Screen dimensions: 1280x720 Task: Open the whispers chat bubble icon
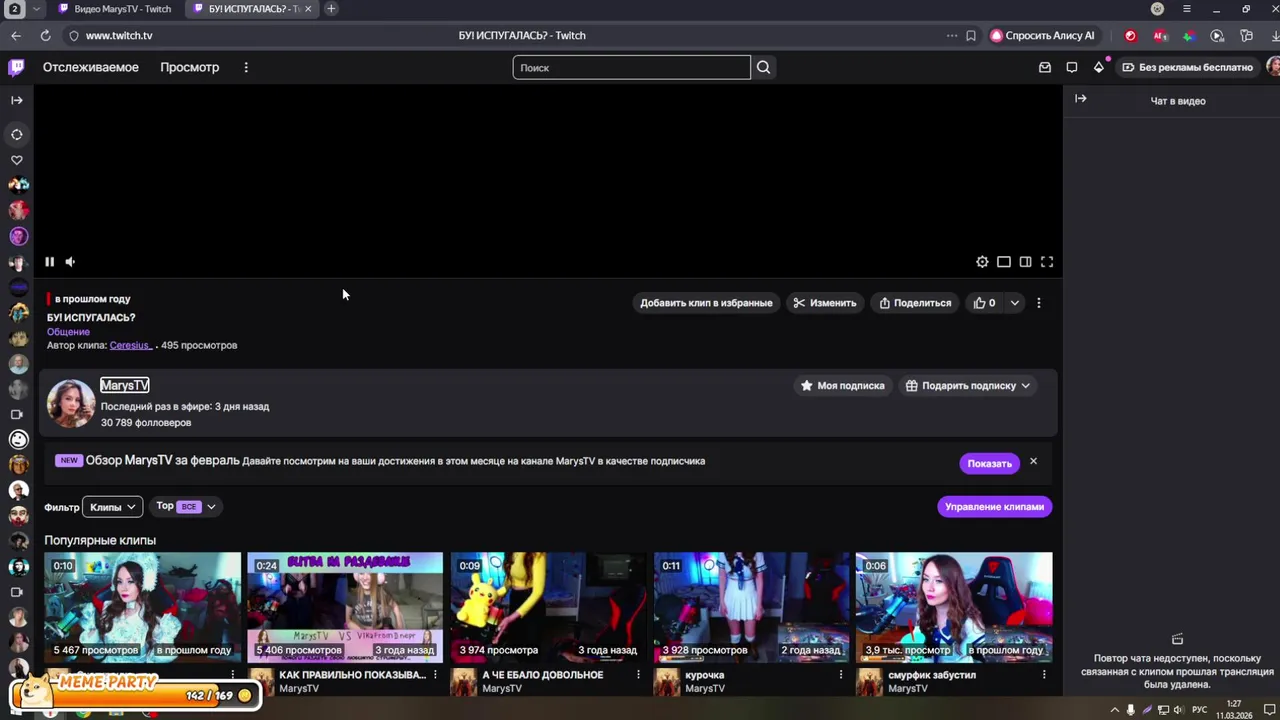1072,67
